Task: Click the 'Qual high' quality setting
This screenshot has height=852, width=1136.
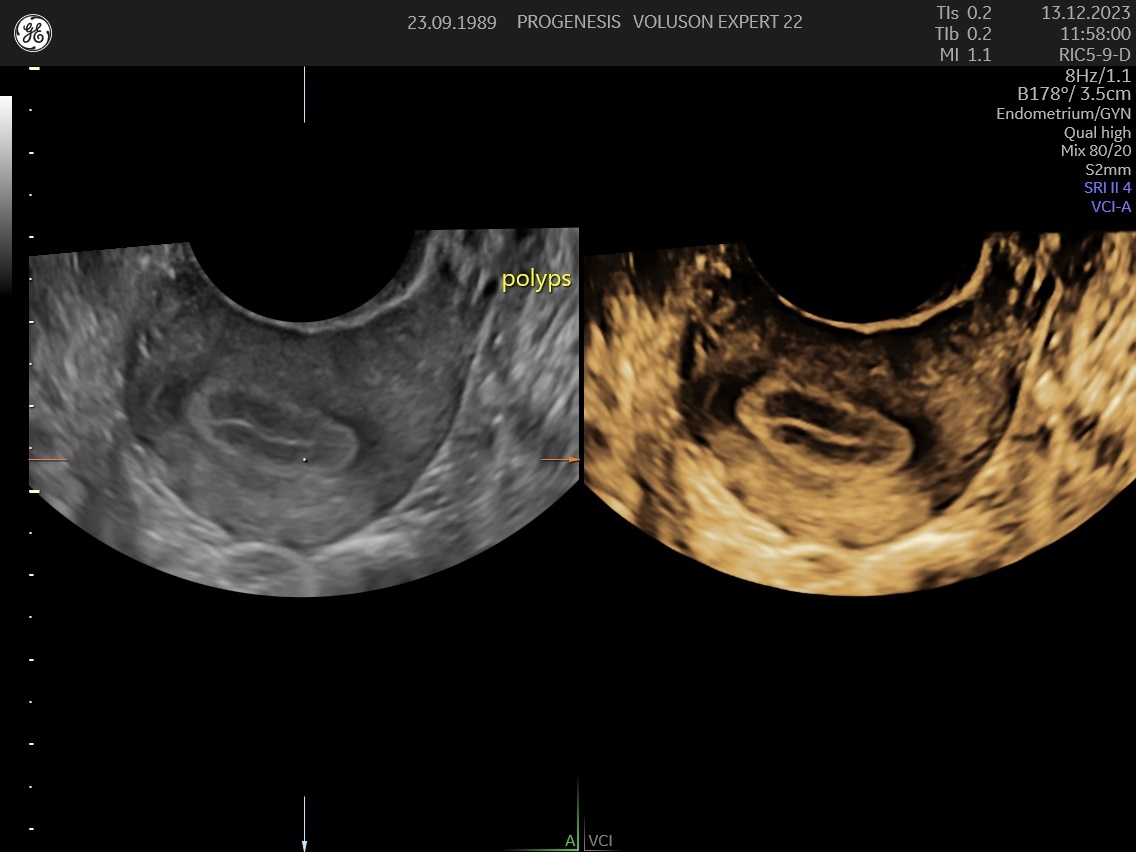Action: coord(1097,133)
